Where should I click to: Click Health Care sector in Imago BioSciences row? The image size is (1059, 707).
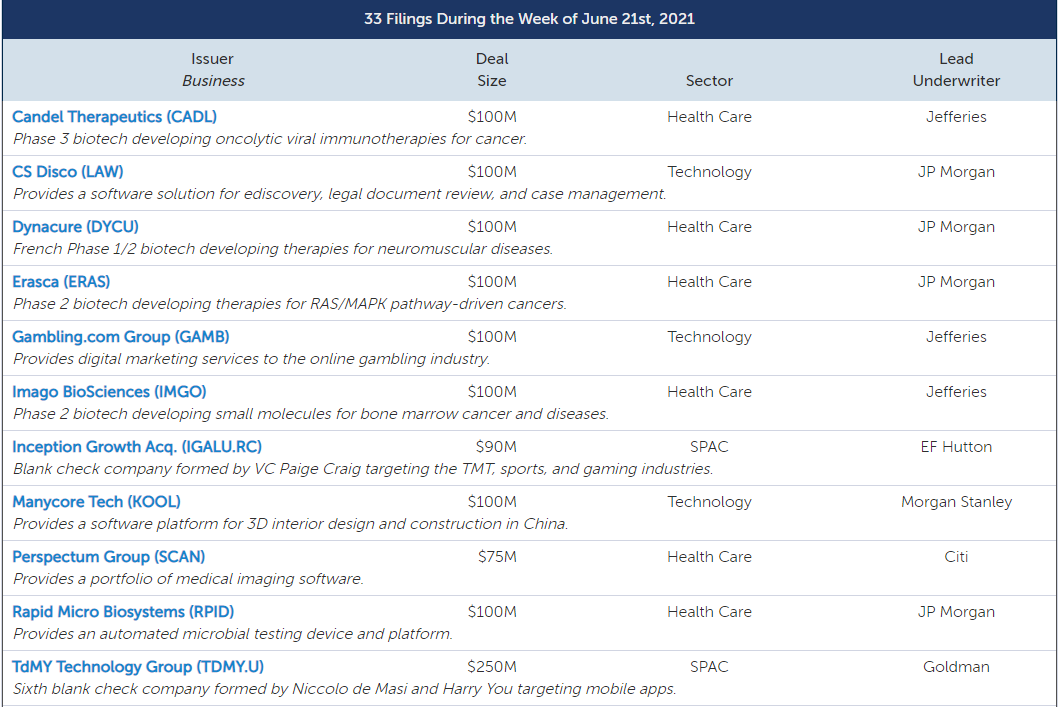point(709,392)
